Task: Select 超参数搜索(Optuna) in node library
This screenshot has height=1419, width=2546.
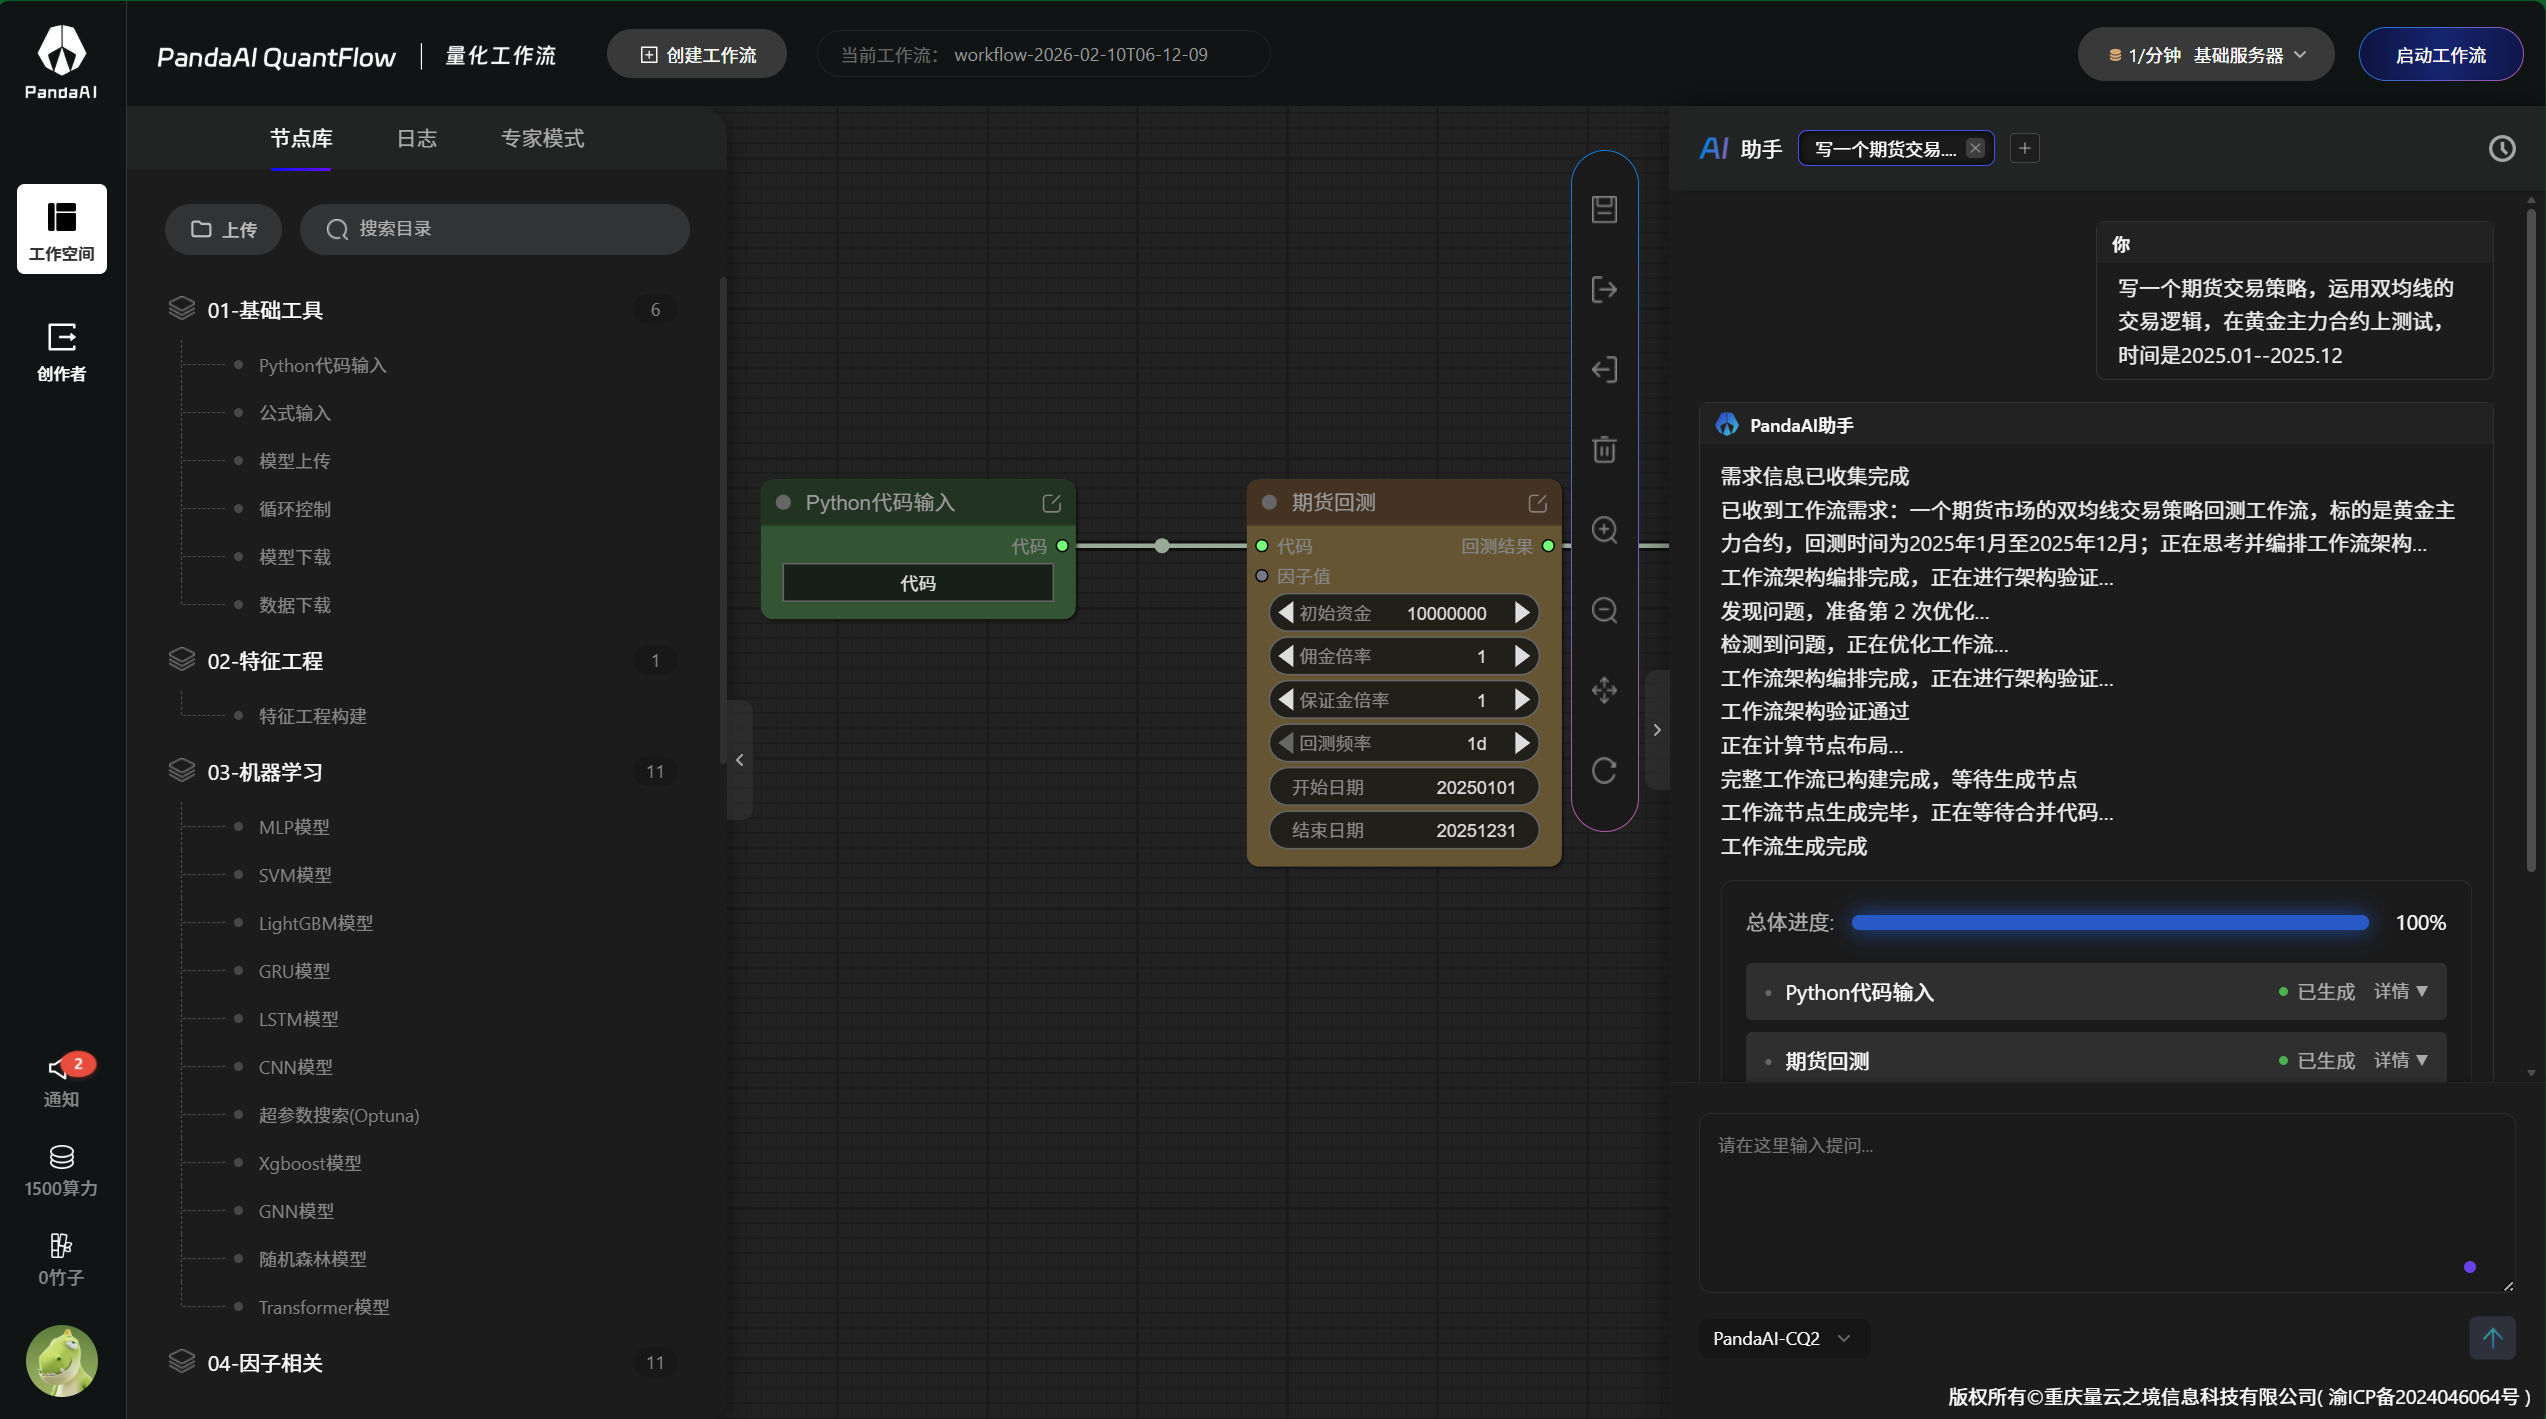Action: pyautogui.click(x=339, y=1115)
